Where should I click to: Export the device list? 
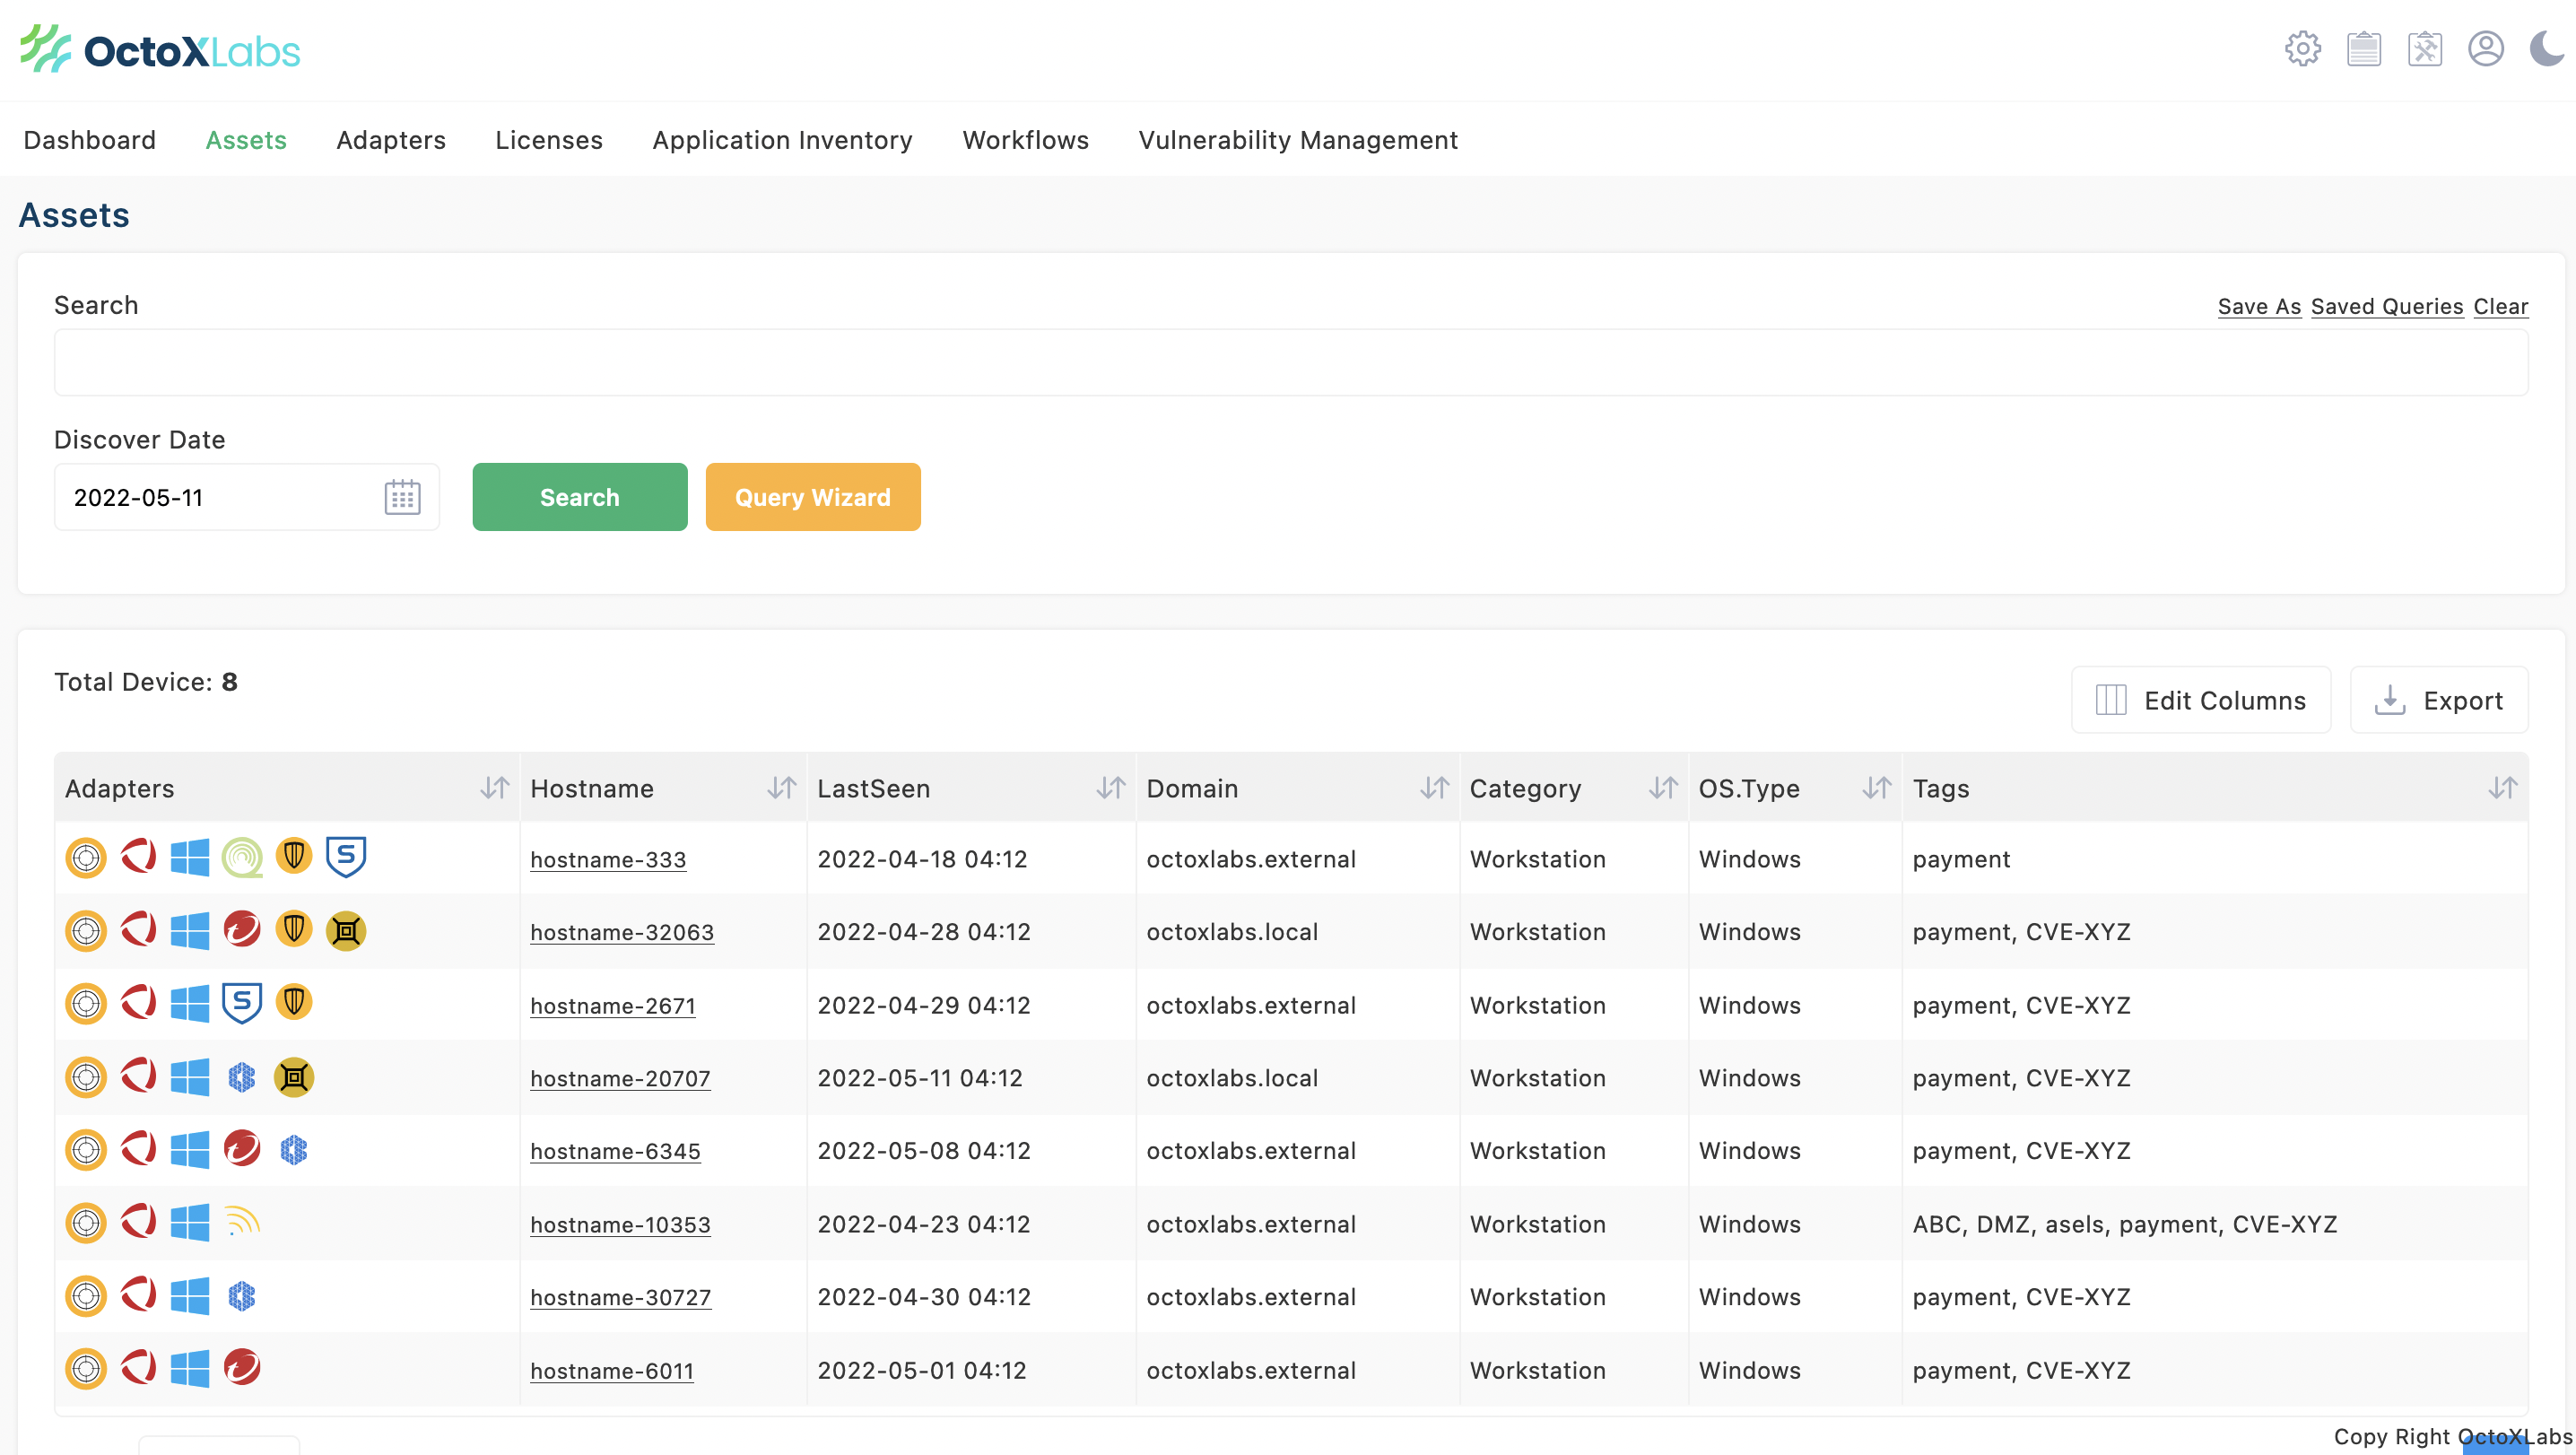[2439, 700]
